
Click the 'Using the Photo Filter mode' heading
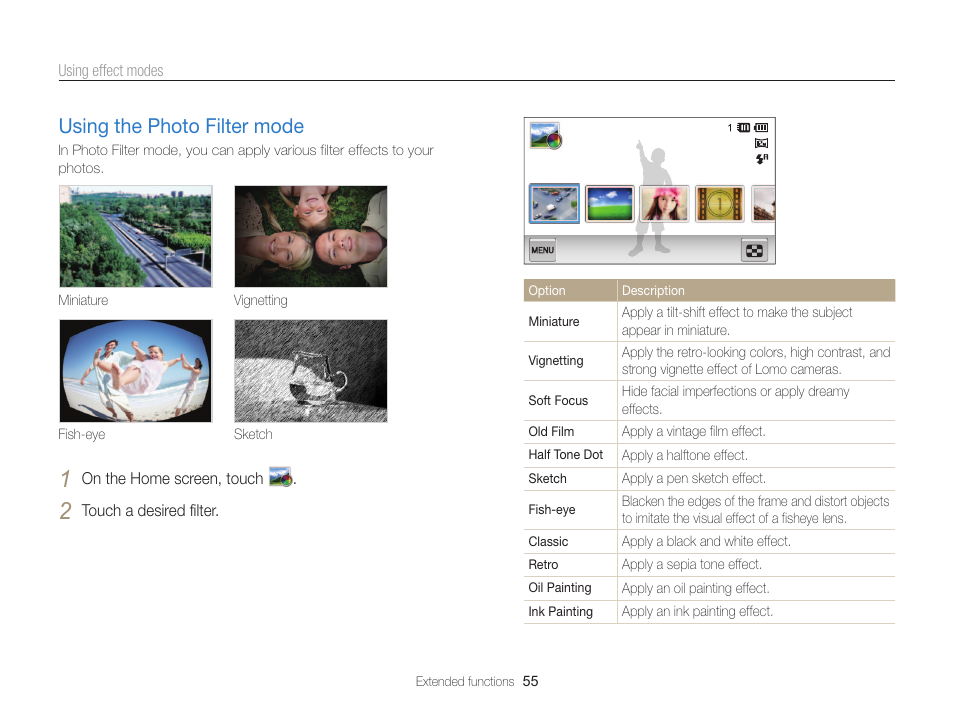tap(181, 126)
